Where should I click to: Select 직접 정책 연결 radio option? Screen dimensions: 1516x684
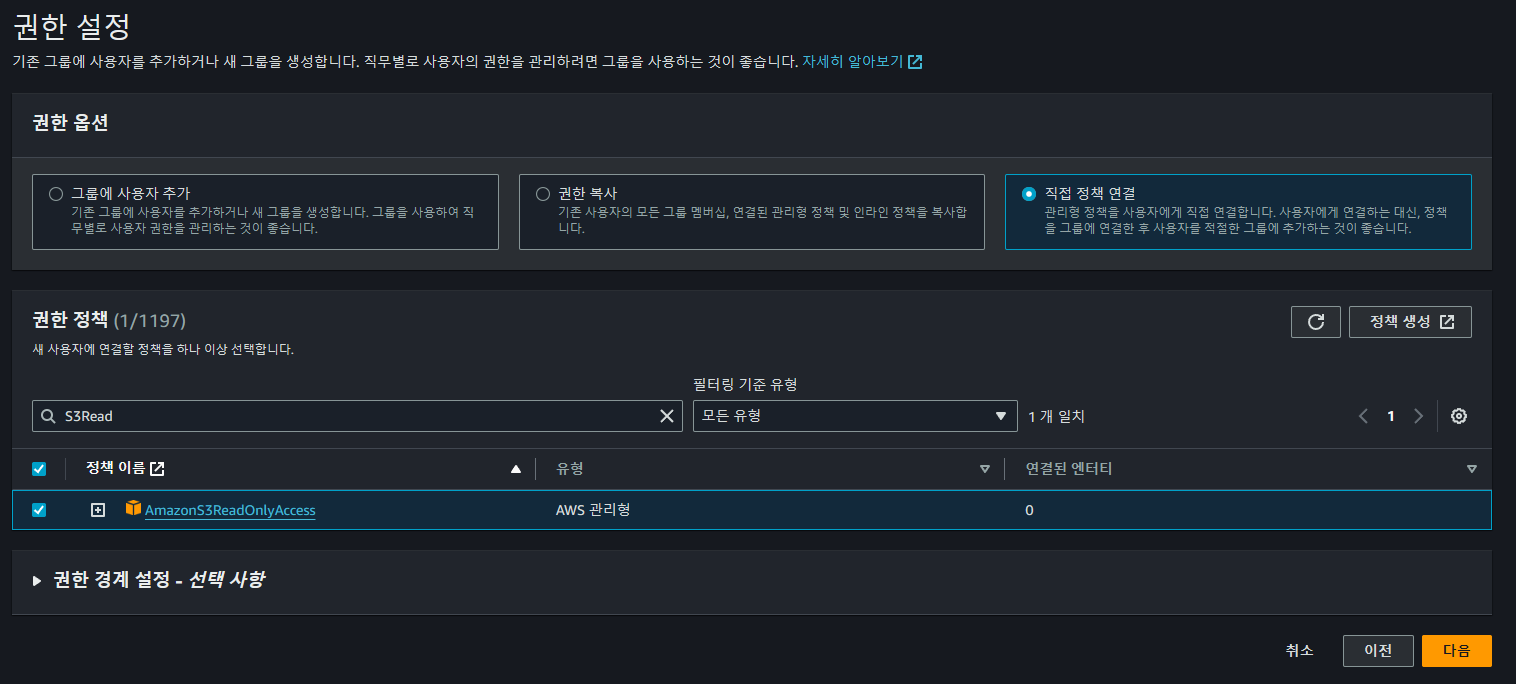[x=1029, y=194]
